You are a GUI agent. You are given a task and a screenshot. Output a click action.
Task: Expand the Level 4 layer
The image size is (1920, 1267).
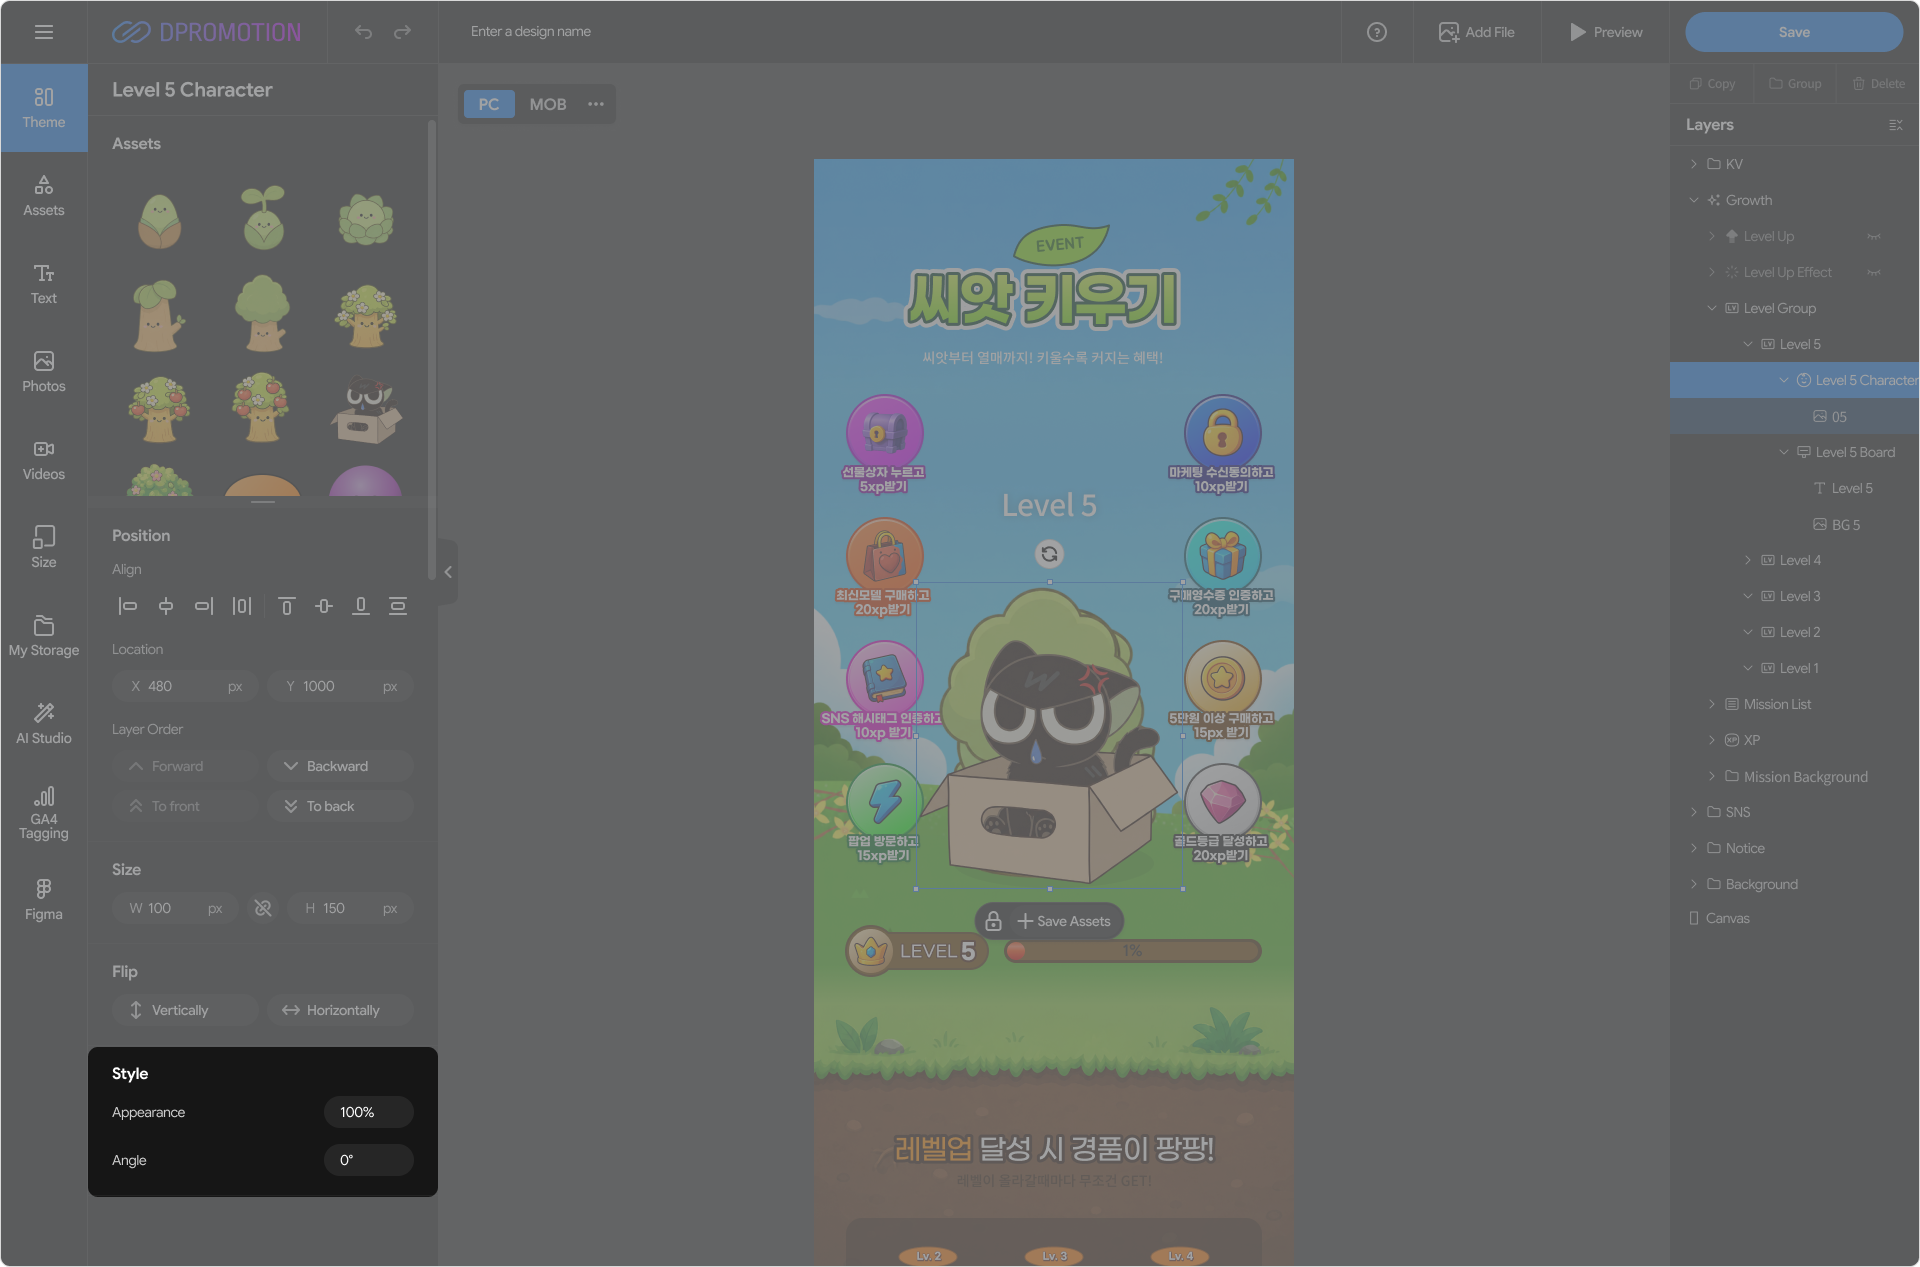(x=1748, y=560)
